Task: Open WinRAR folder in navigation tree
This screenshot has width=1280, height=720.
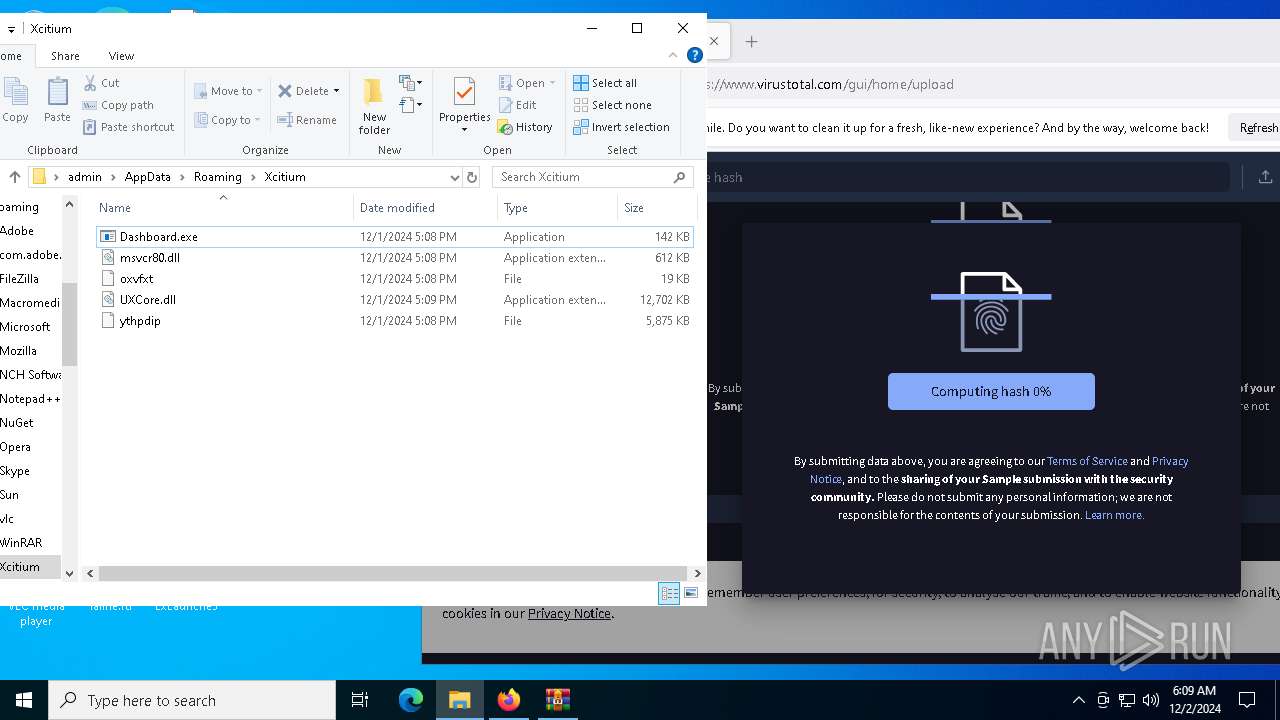Action: point(21,543)
